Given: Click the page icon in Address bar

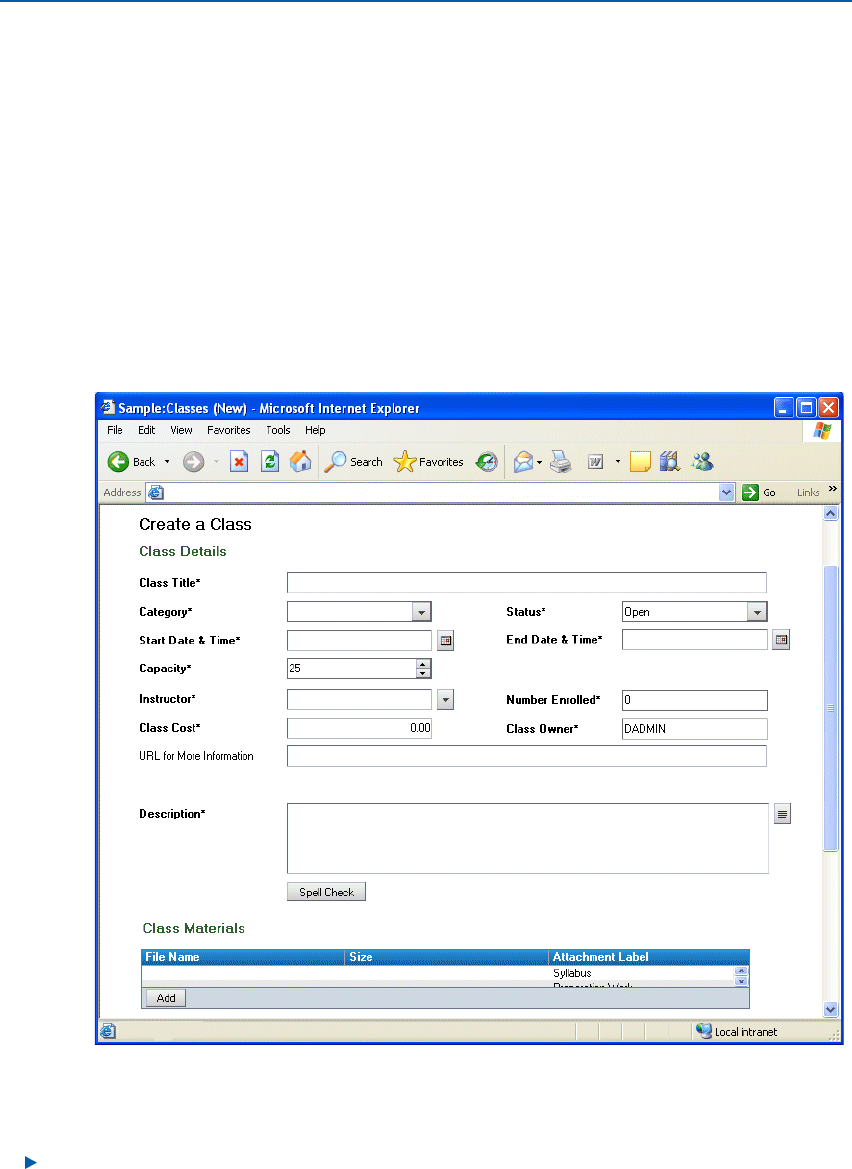Looking at the screenshot, I should pos(155,493).
